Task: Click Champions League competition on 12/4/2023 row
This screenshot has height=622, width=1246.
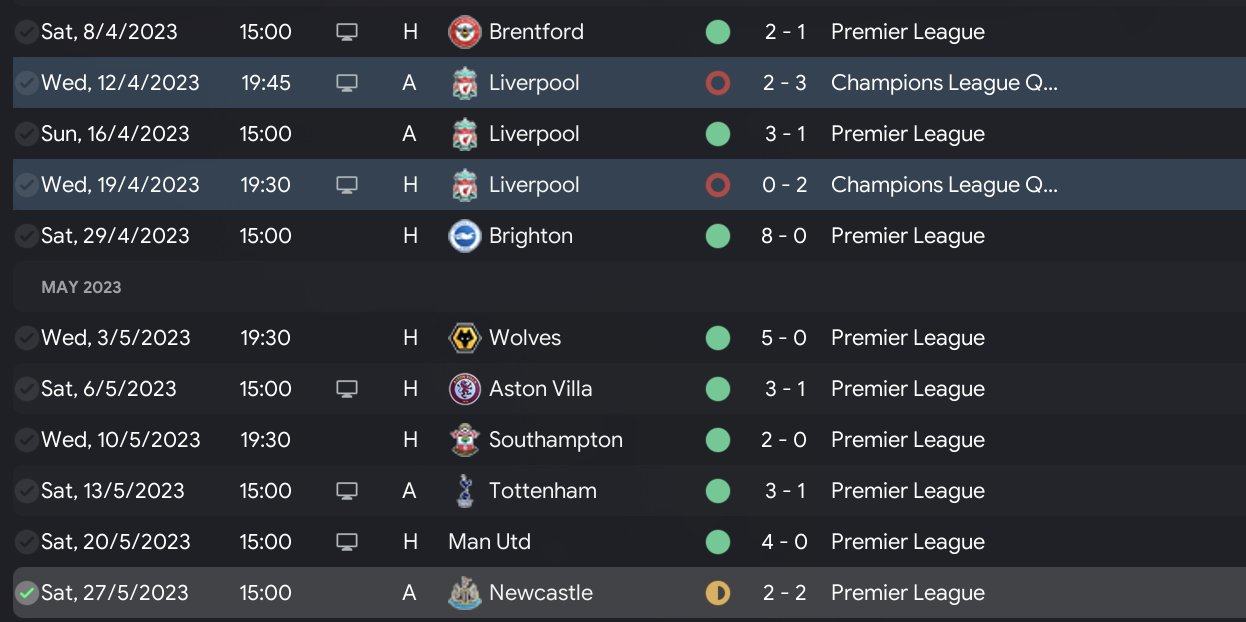Action: [x=943, y=83]
